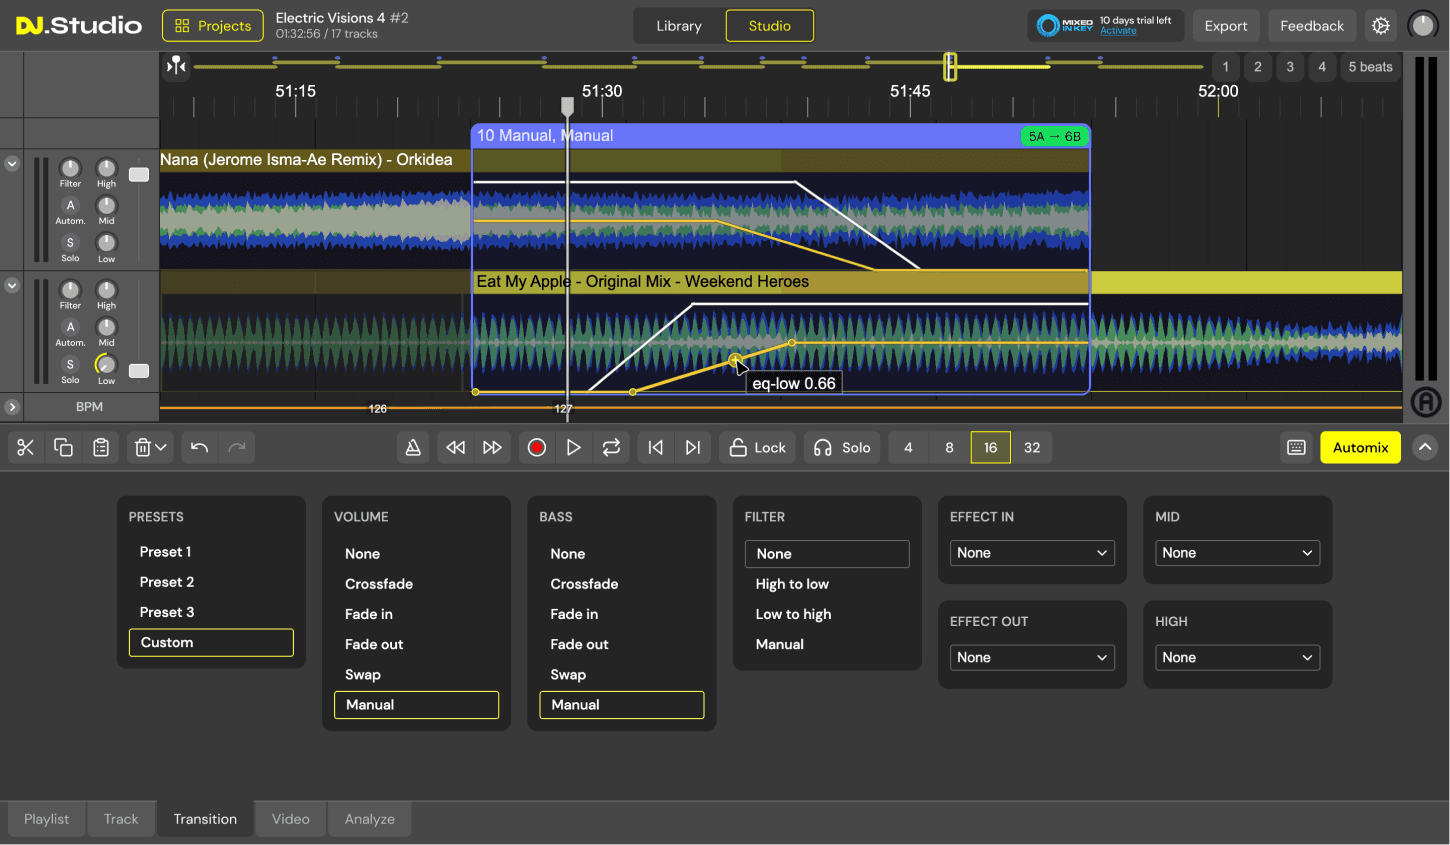Switch to the Video tab
1450x845 pixels.
pyautogui.click(x=291, y=819)
